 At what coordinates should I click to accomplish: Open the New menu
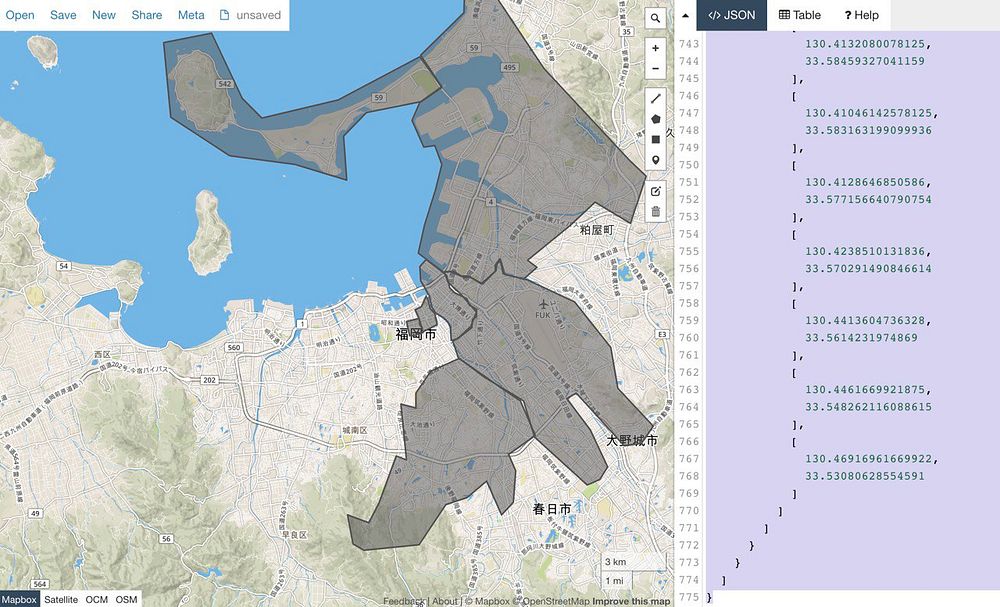tap(103, 15)
